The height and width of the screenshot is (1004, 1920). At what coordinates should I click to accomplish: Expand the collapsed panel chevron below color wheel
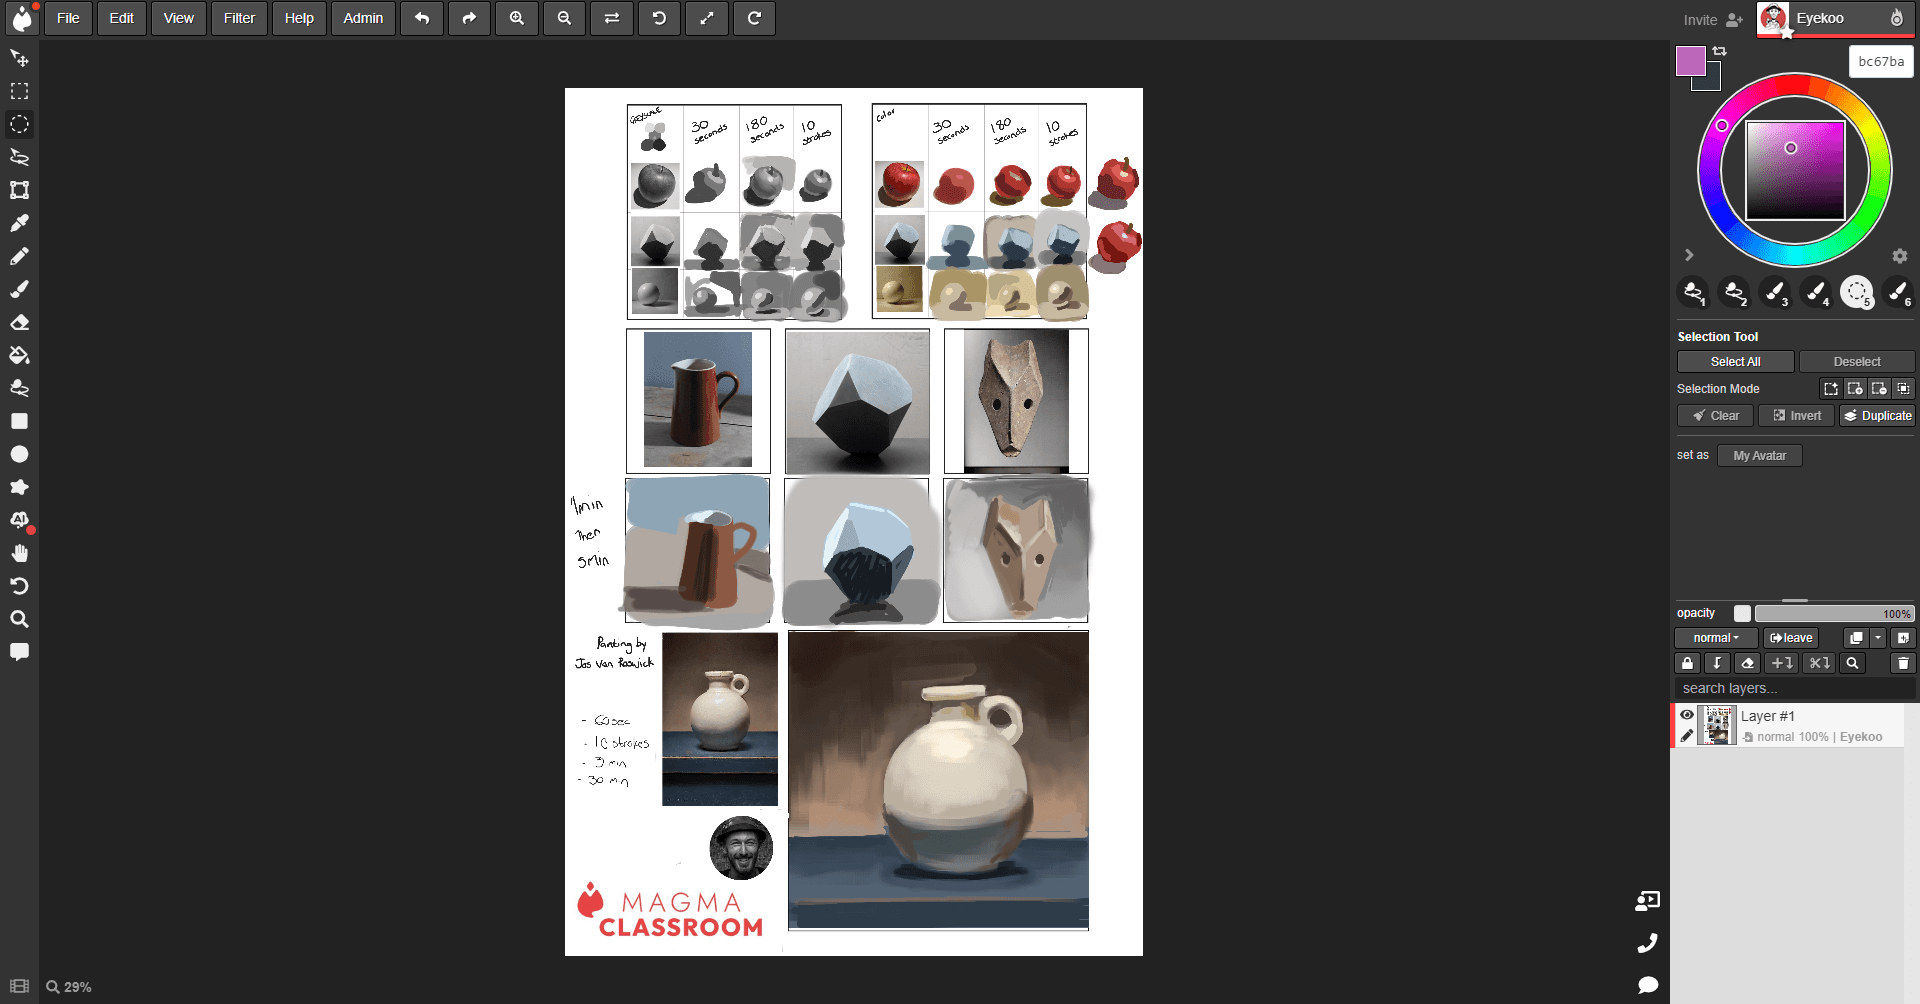[x=1689, y=255]
